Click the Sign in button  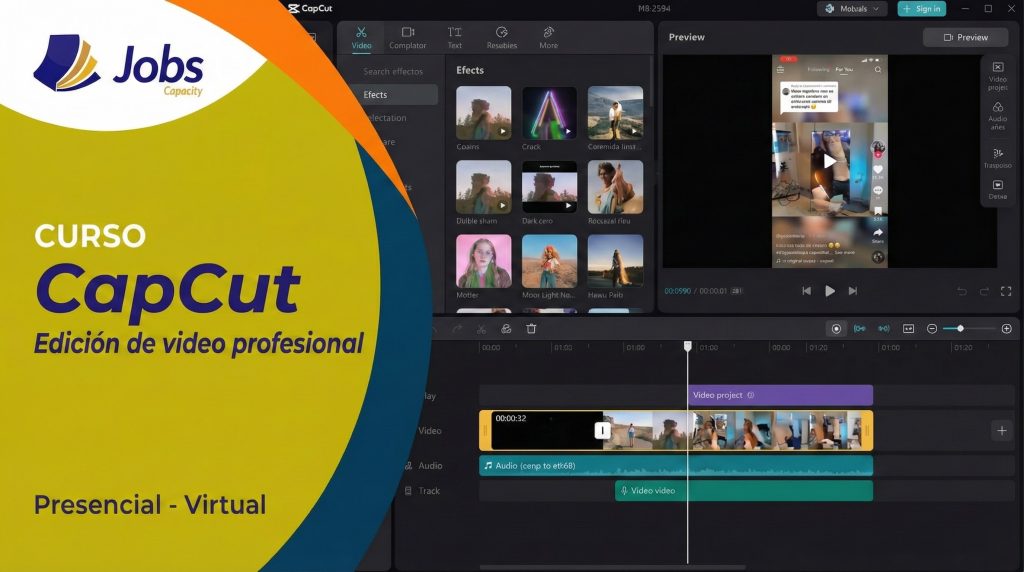tap(921, 9)
